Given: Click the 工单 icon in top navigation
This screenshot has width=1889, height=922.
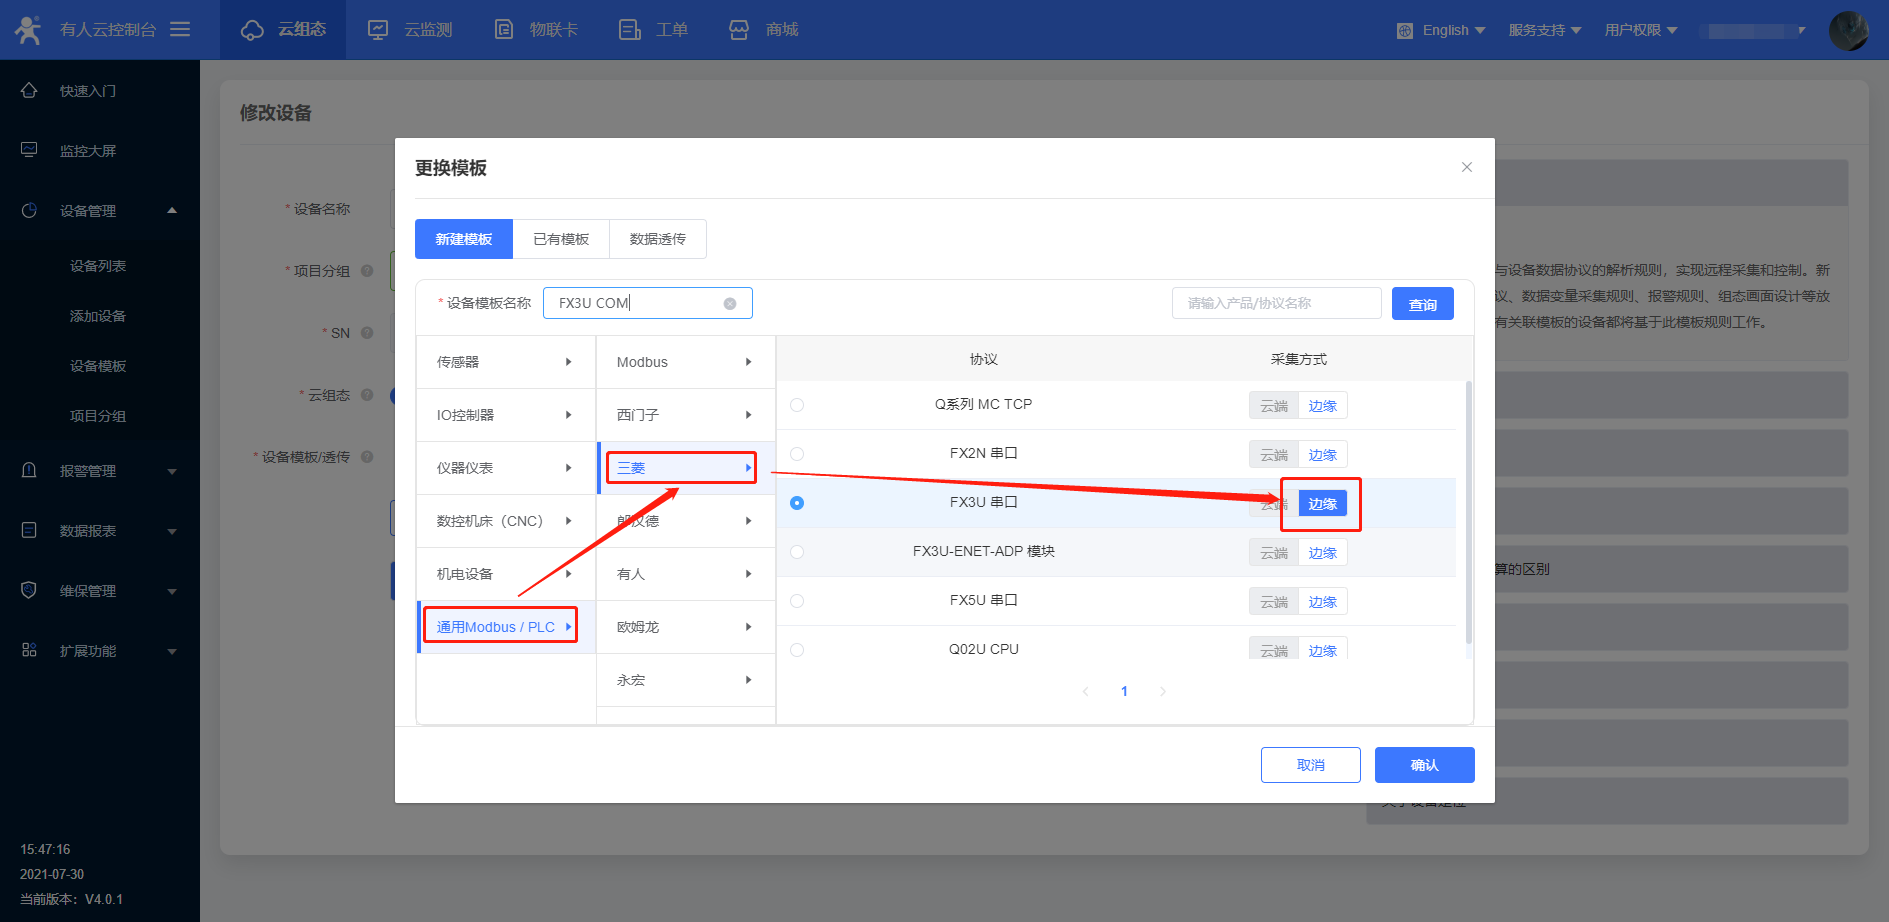Looking at the screenshot, I should (630, 30).
